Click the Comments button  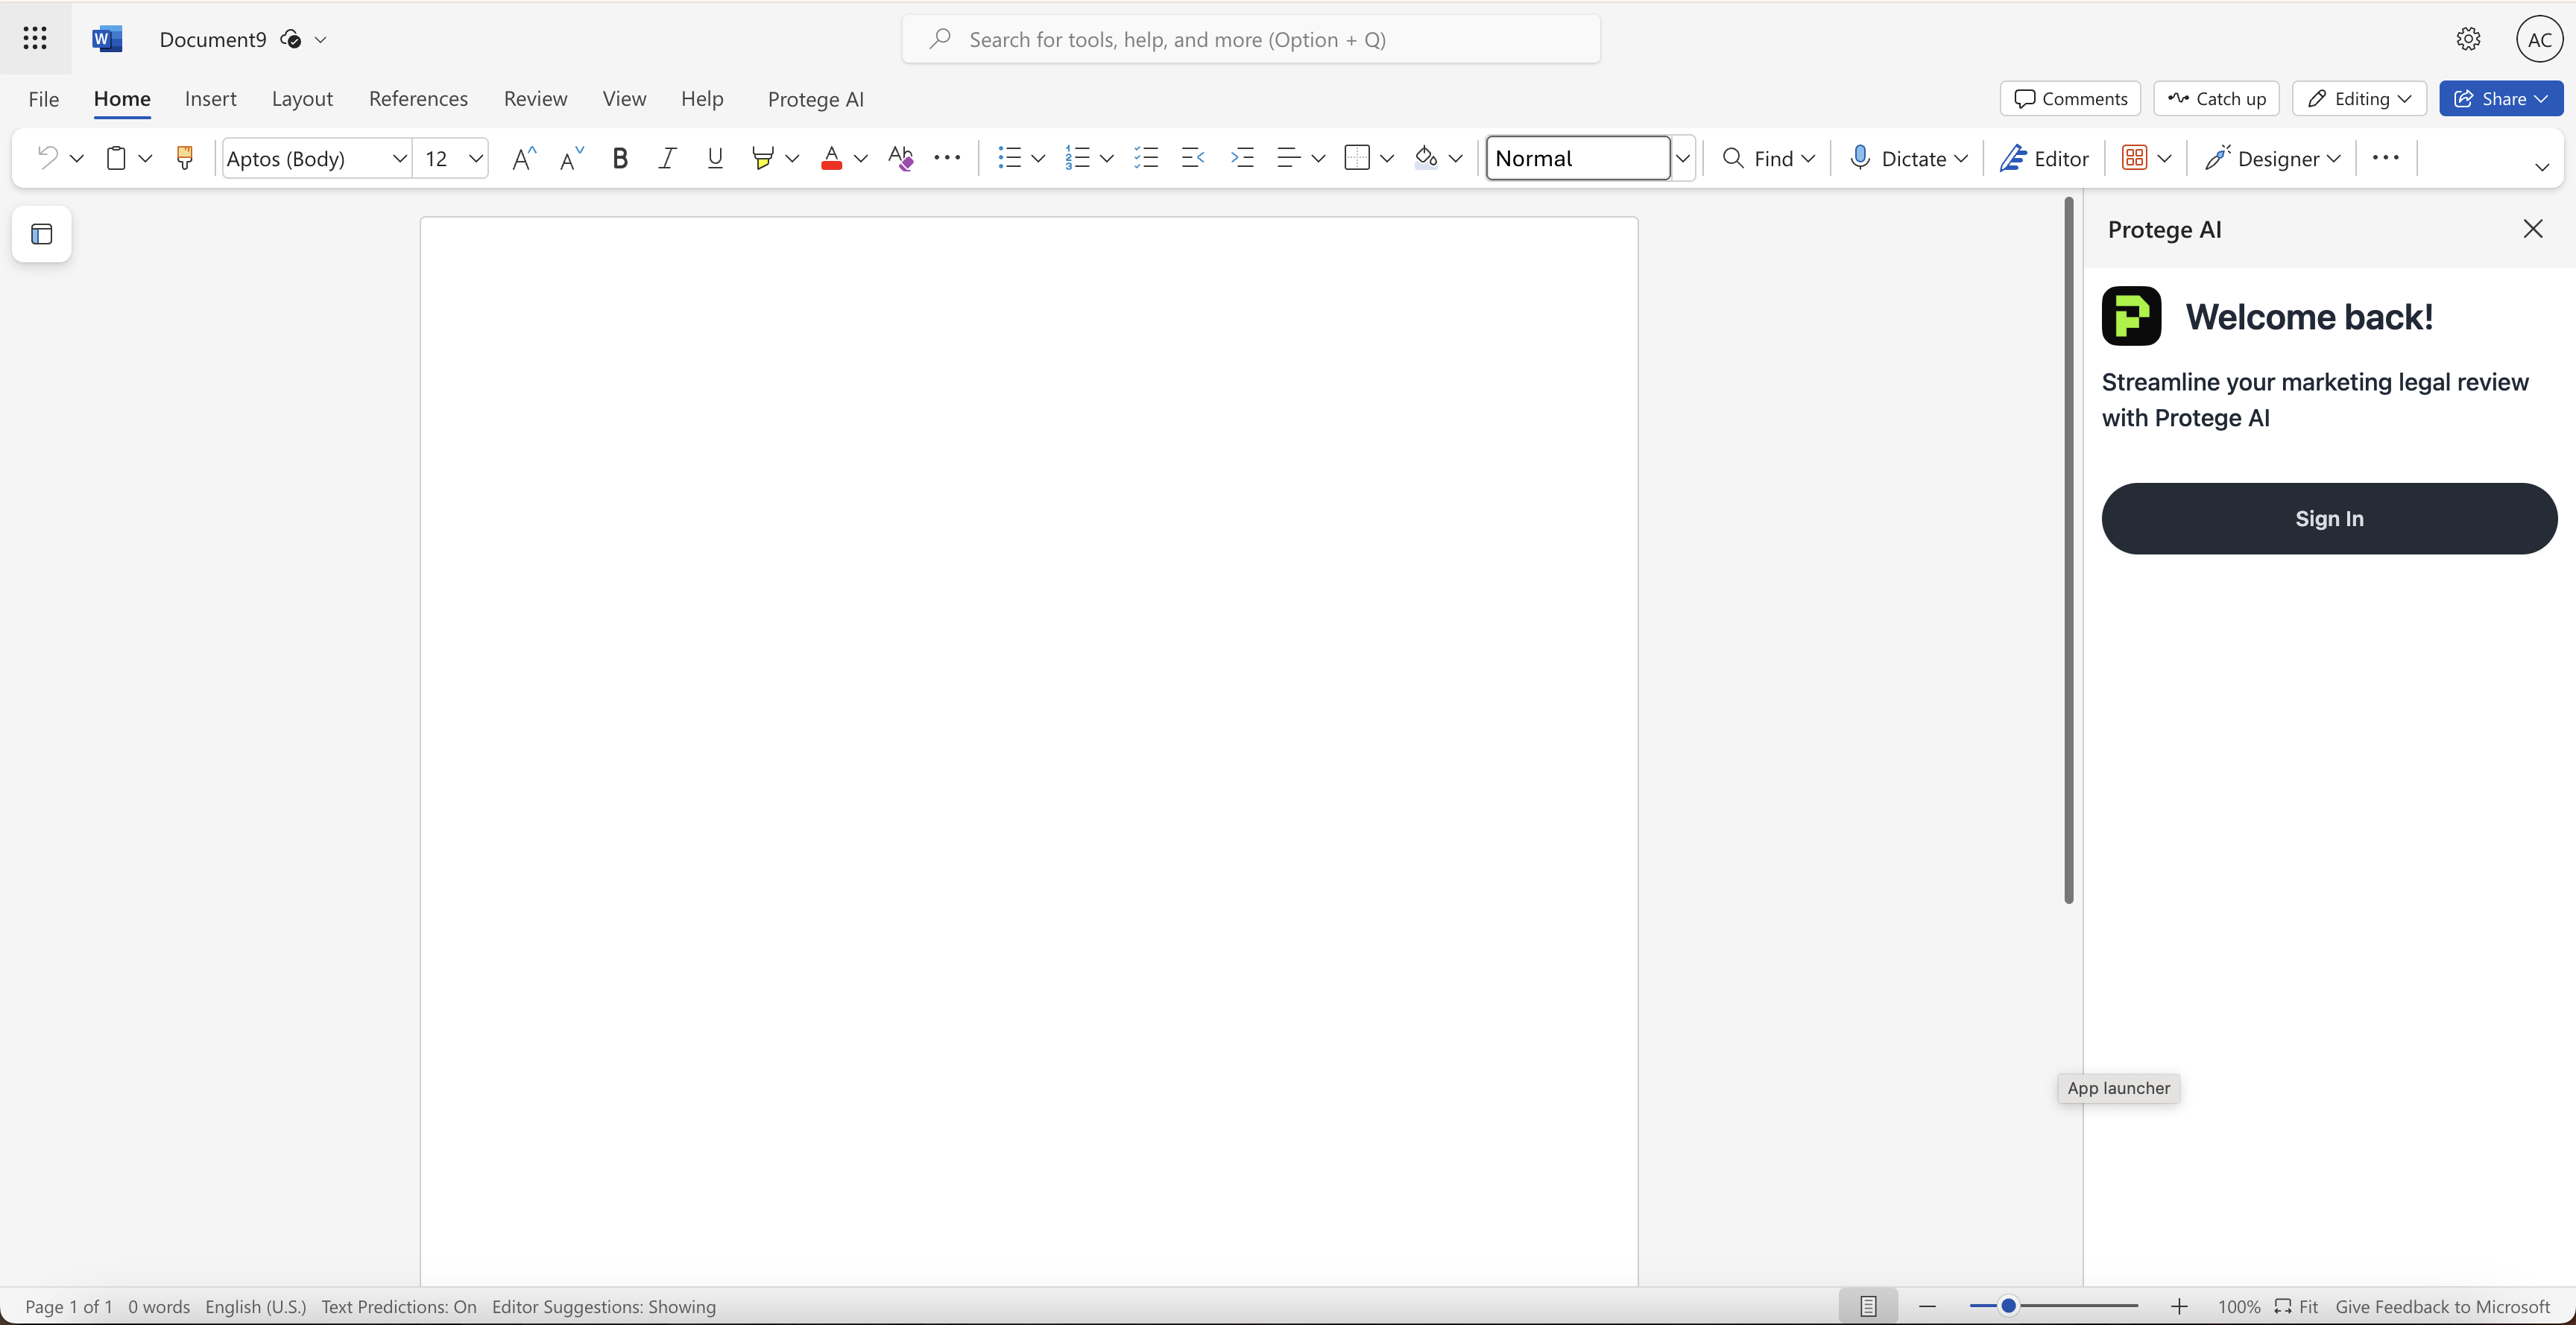pos(2070,99)
